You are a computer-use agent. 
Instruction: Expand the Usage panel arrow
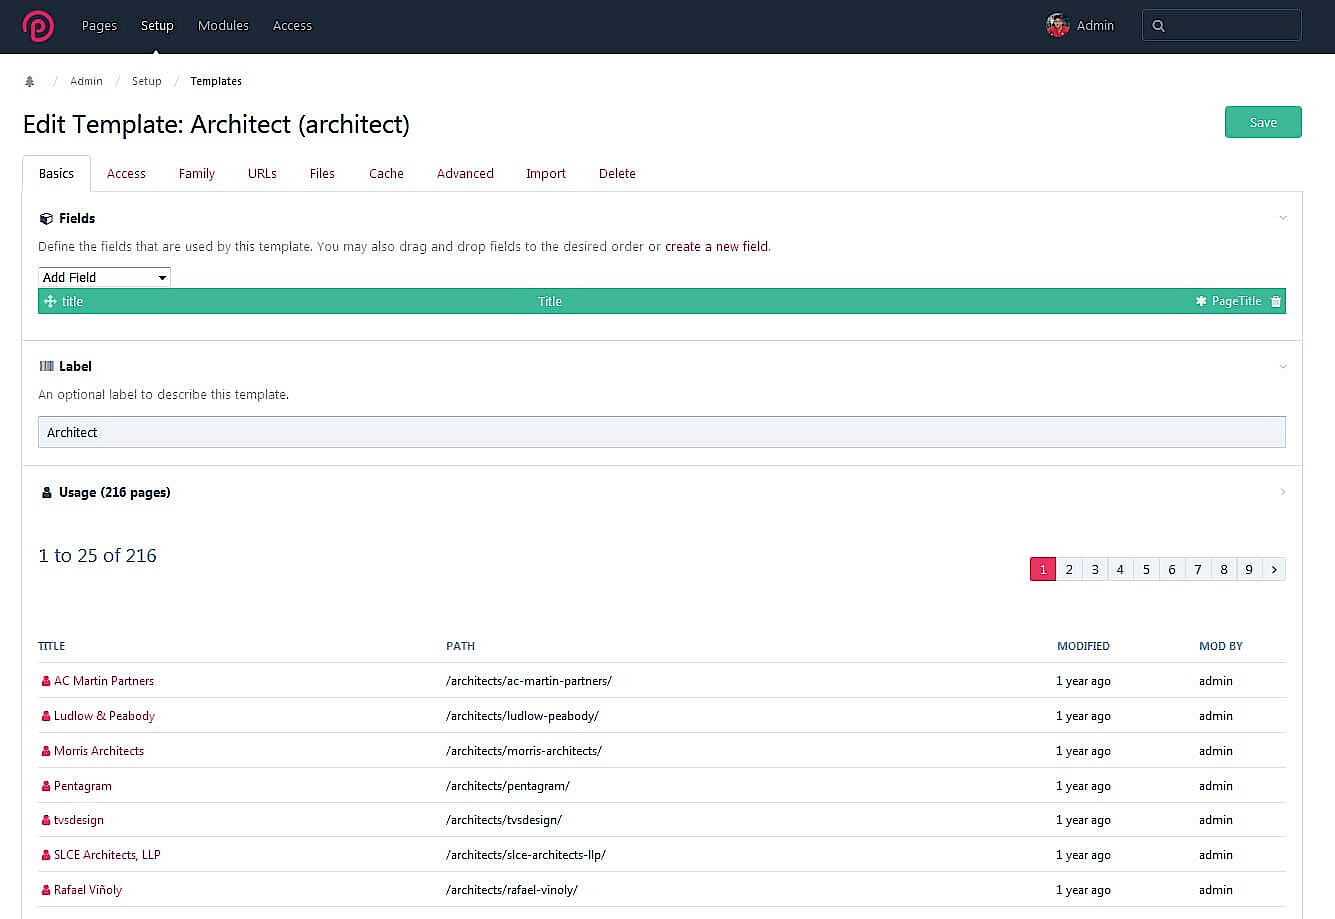(1283, 492)
